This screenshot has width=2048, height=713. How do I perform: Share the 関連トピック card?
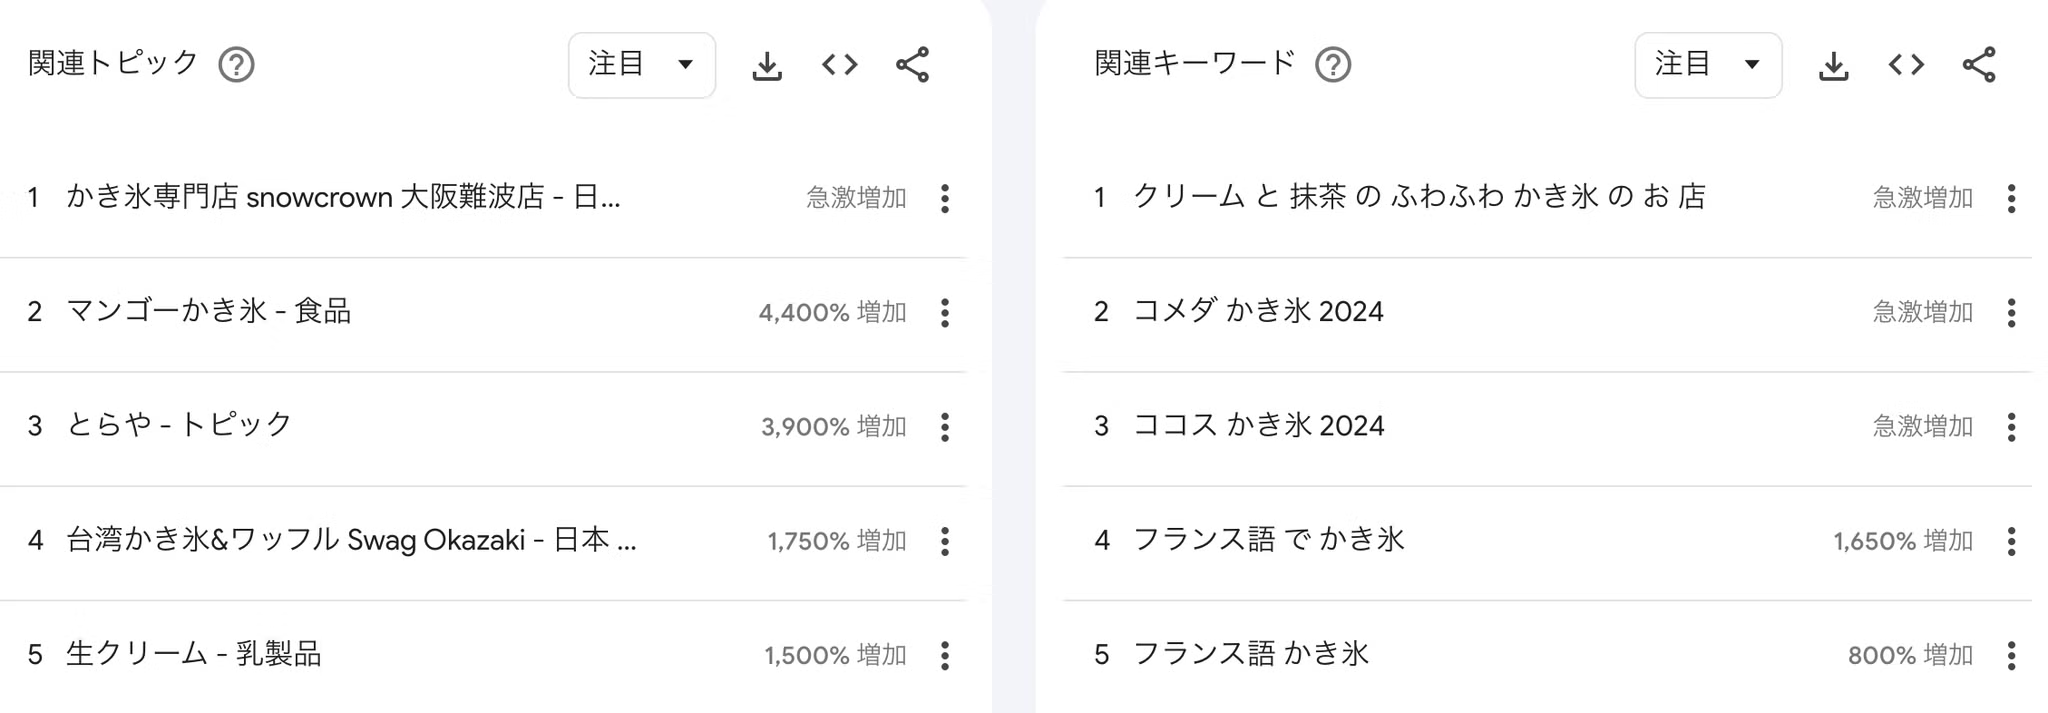click(x=913, y=65)
